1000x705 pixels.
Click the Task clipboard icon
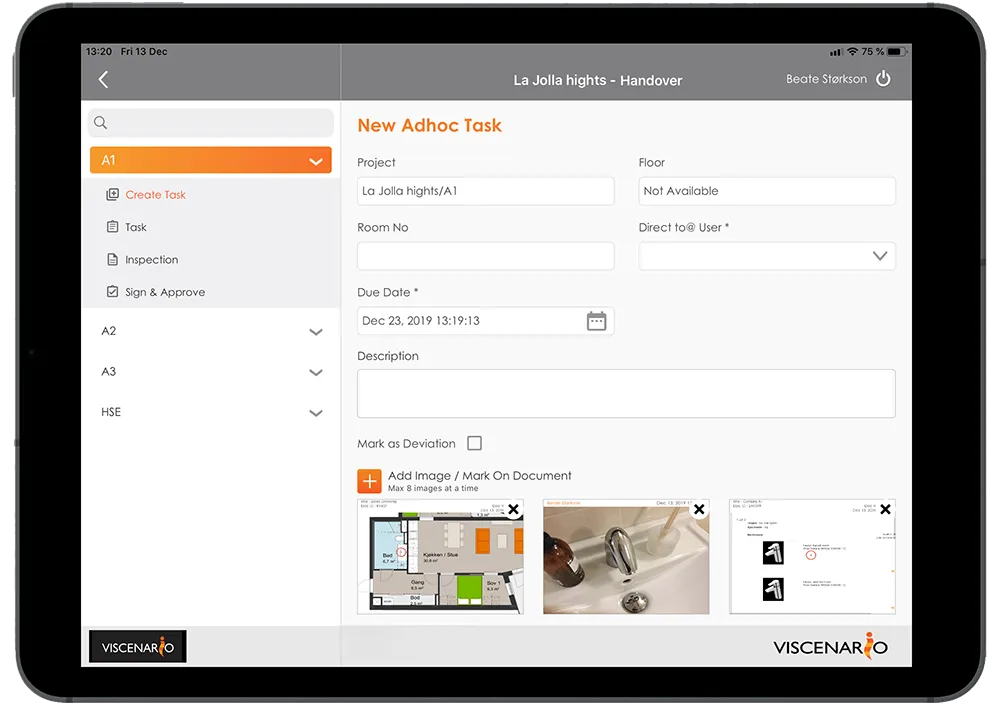point(112,226)
